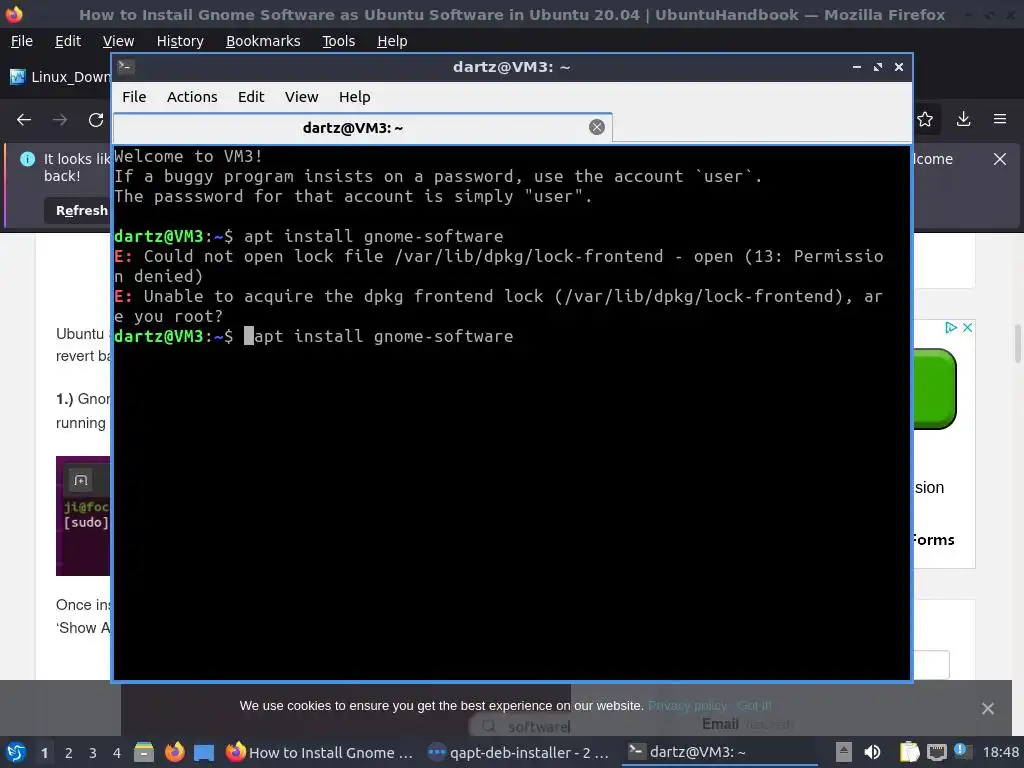1024x768 pixels.
Task: Switch to How to Install Gnome taskbar window
Action: click(319, 752)
